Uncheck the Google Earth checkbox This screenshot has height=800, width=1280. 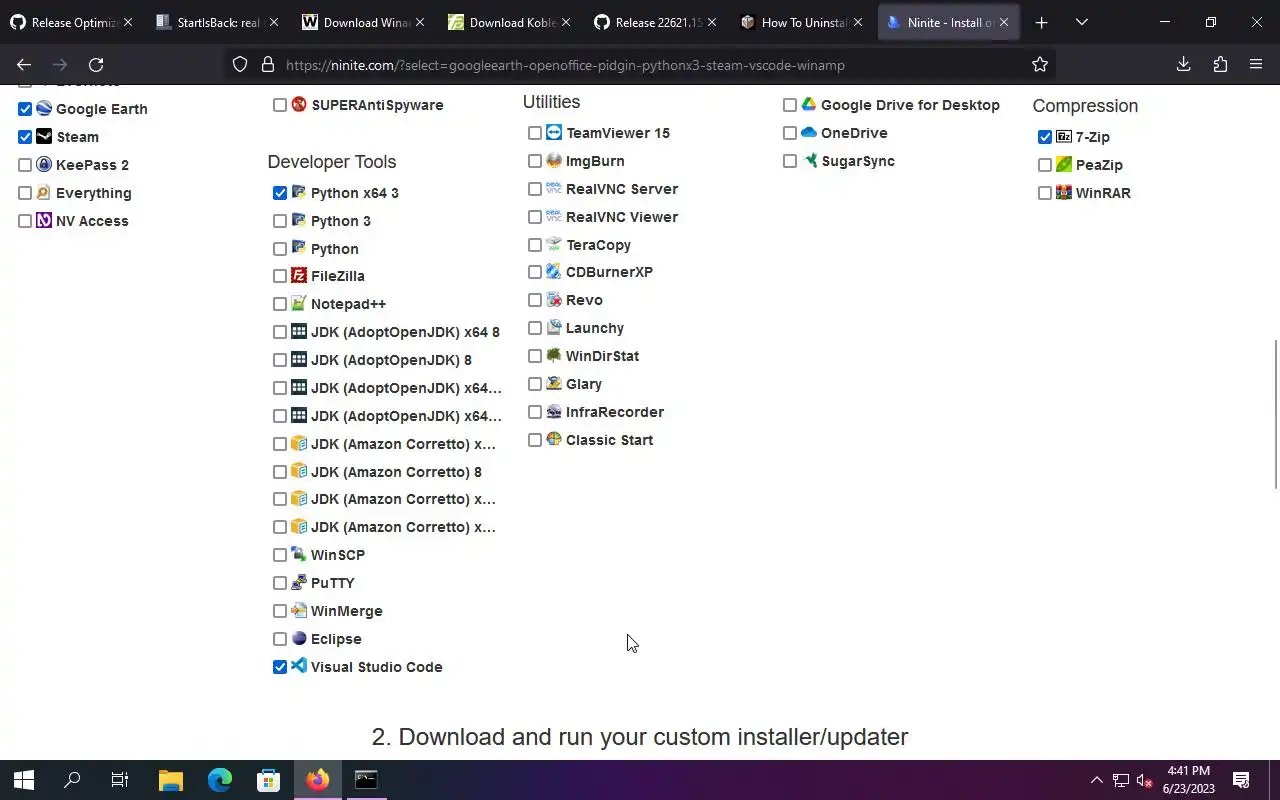click(25, 109)
